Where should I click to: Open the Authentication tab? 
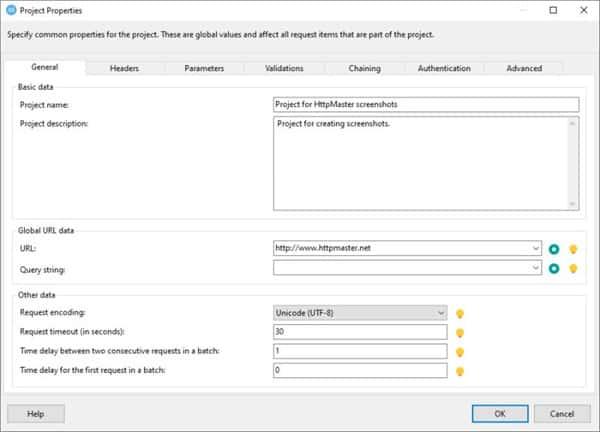pyautogui.click(x=444, y=68)
